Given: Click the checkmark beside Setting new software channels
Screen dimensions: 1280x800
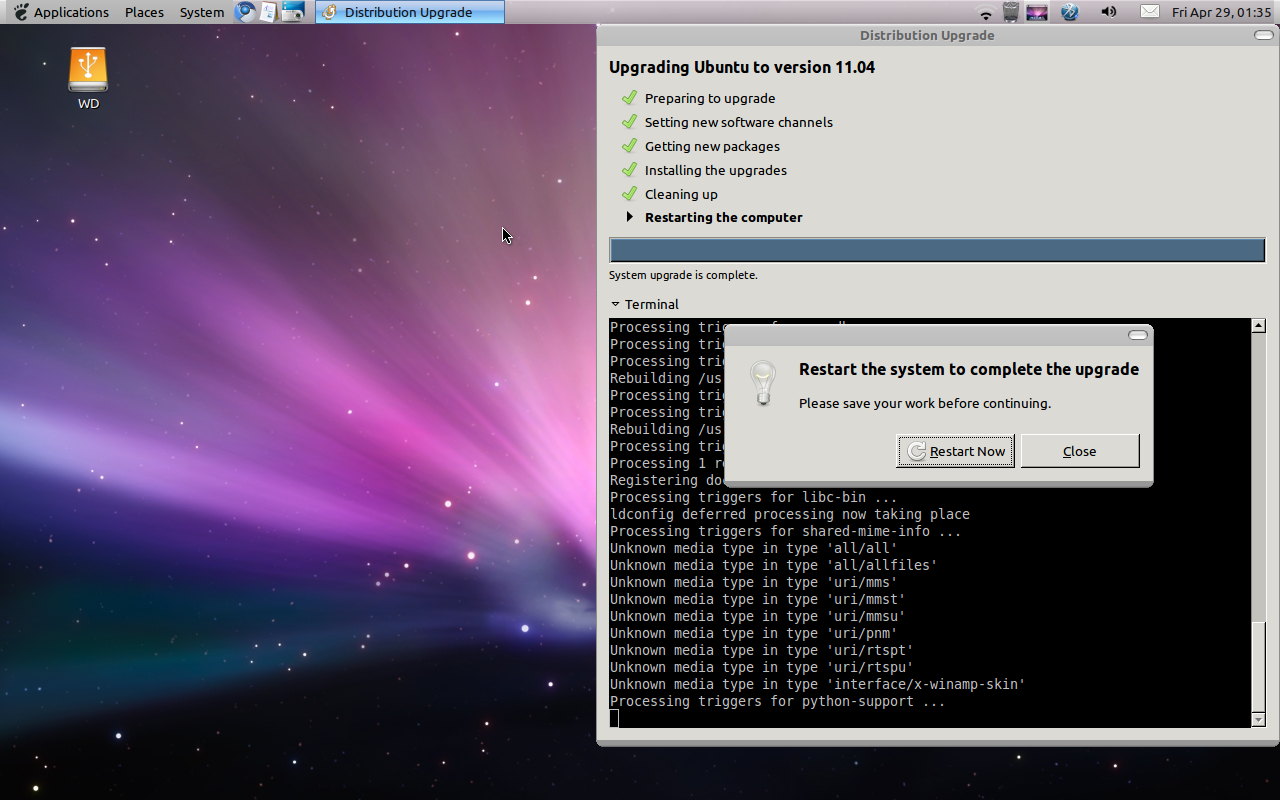Looking at the screenshot, I should pyautogui.click(x=629, y=121).
